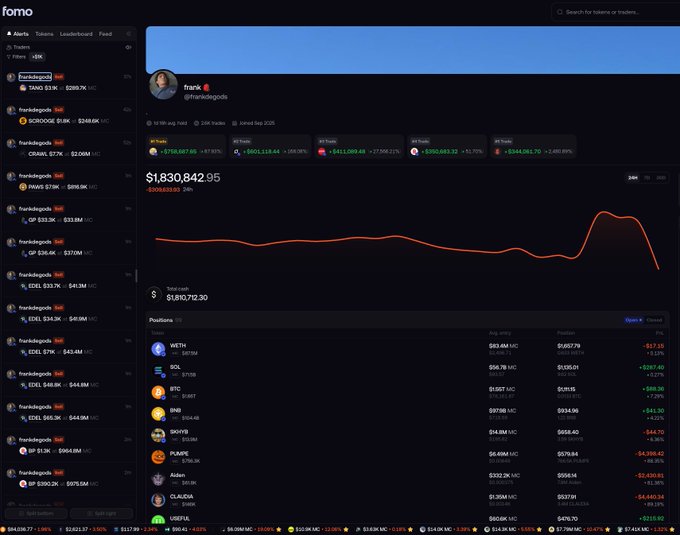Click the WETH token icon
The height and width of the screenshot is (535, 680).
(x=158, y=349)
